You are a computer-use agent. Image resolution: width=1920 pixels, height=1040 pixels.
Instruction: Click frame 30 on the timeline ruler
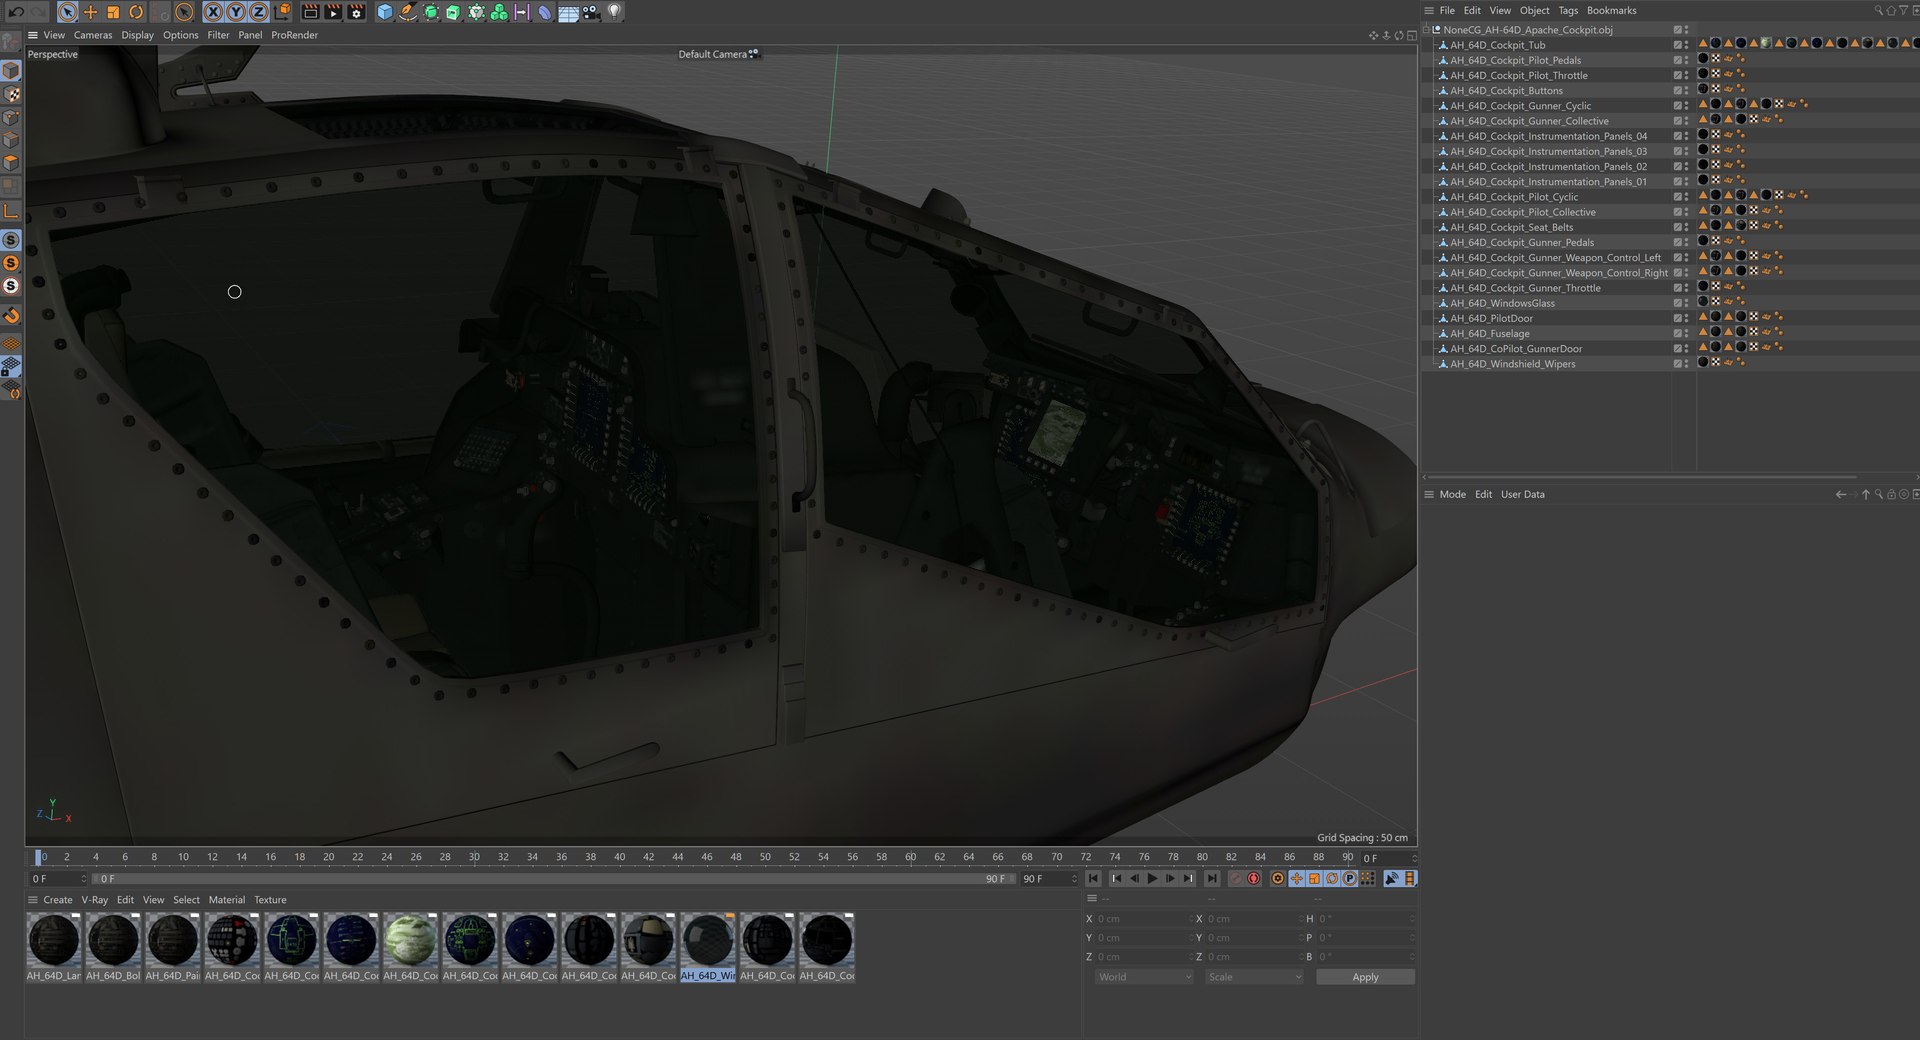[474, 857]
